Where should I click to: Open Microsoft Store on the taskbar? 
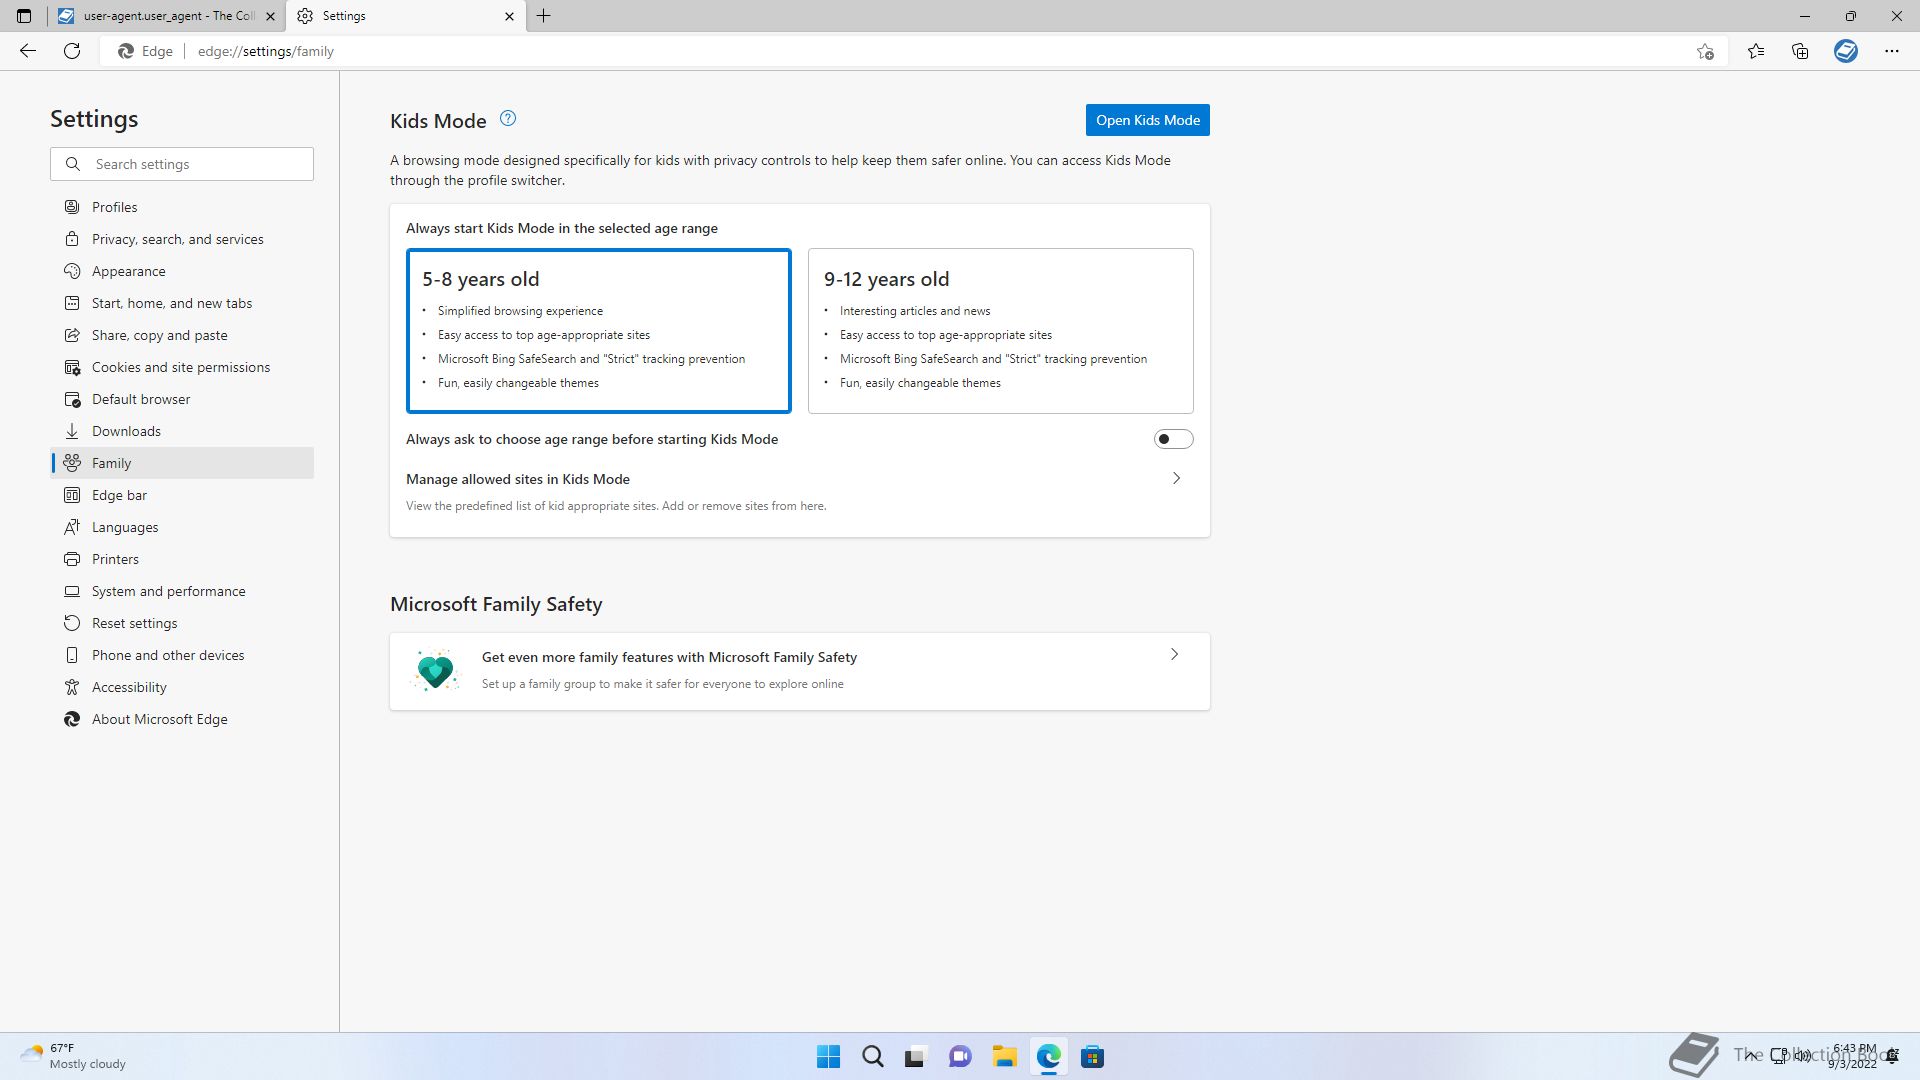point(1092,1057)
